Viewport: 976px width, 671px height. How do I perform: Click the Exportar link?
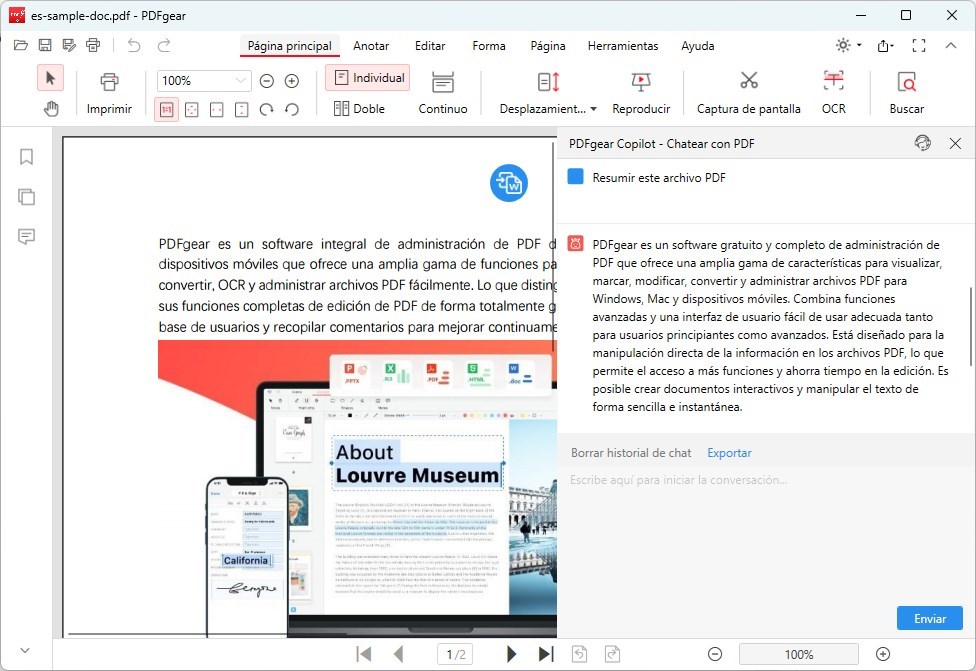[729, 453]
